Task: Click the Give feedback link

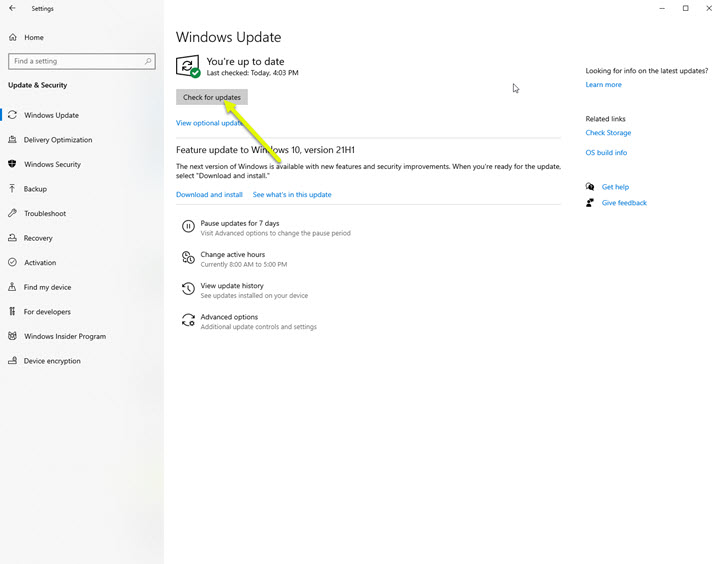Action: [624, 203]
